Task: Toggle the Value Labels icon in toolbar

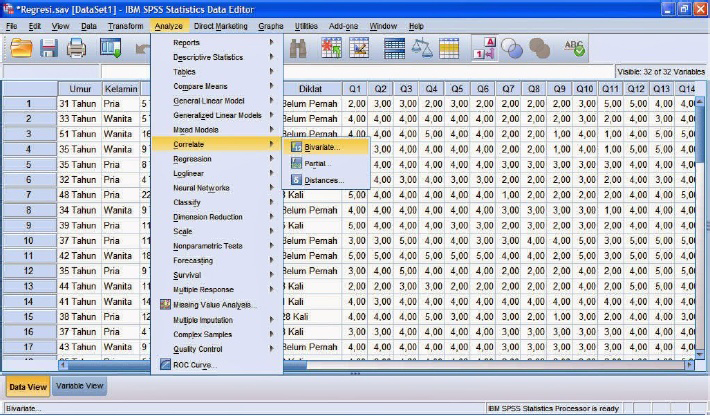Action: coord(485,47)
